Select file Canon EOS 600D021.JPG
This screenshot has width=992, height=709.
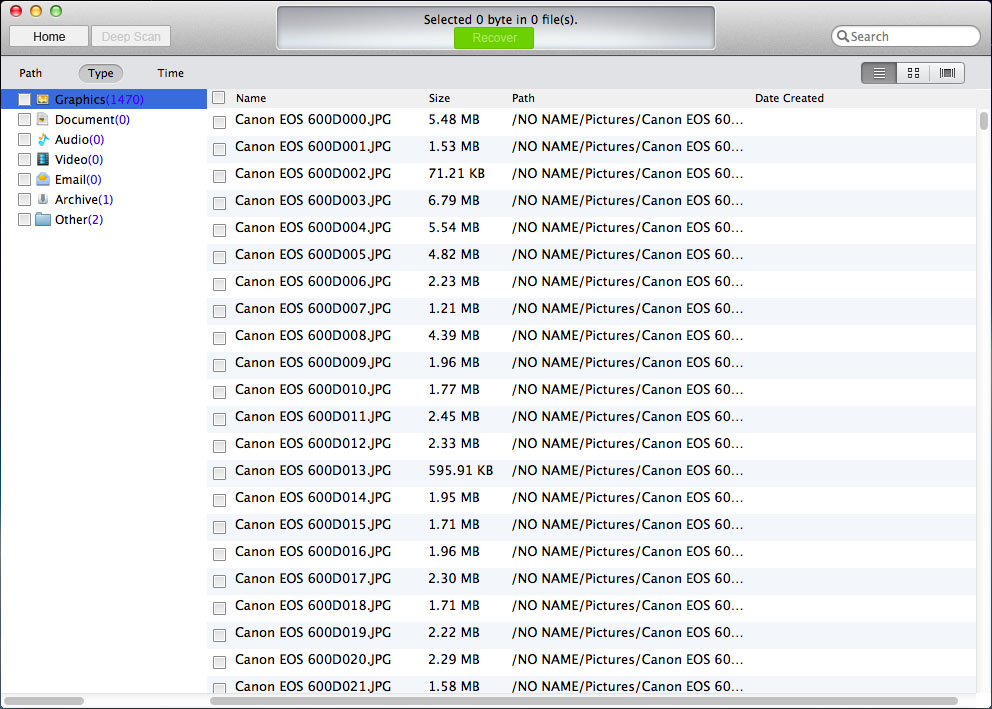[313, 686]
